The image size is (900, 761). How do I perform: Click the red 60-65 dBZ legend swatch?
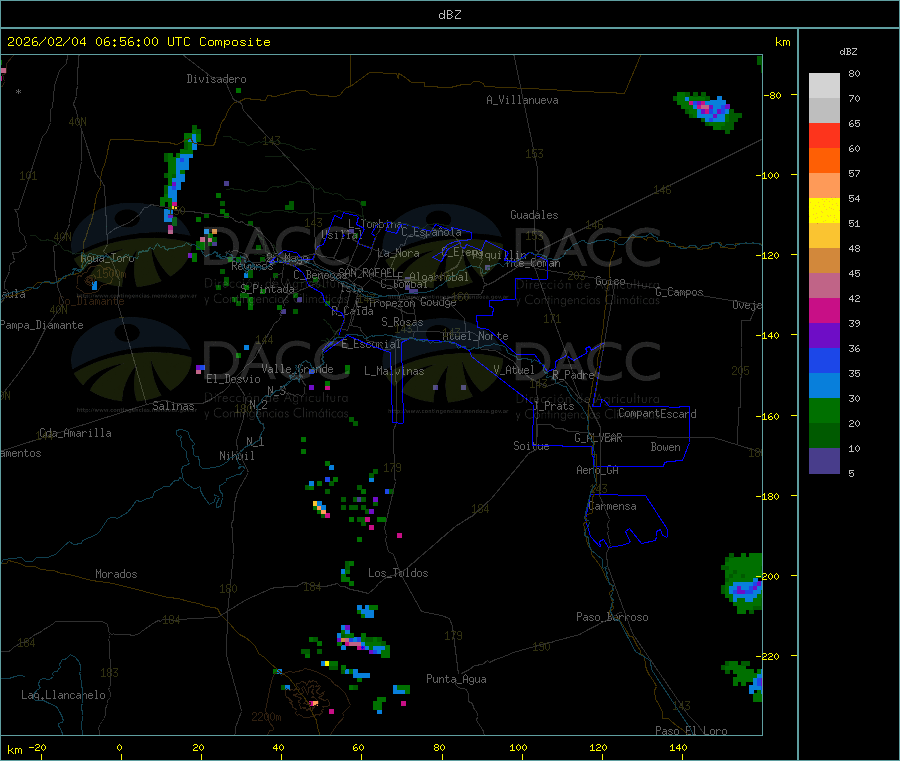coord(824,135)
